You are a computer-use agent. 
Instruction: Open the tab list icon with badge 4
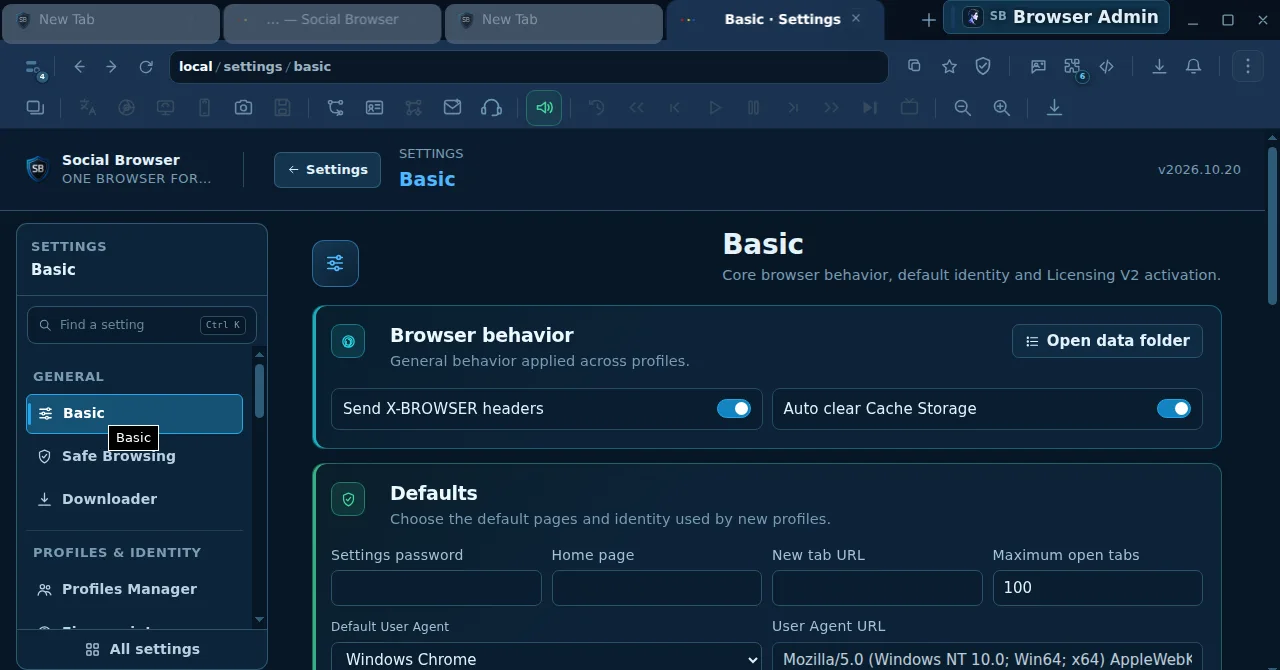(35, 67)
